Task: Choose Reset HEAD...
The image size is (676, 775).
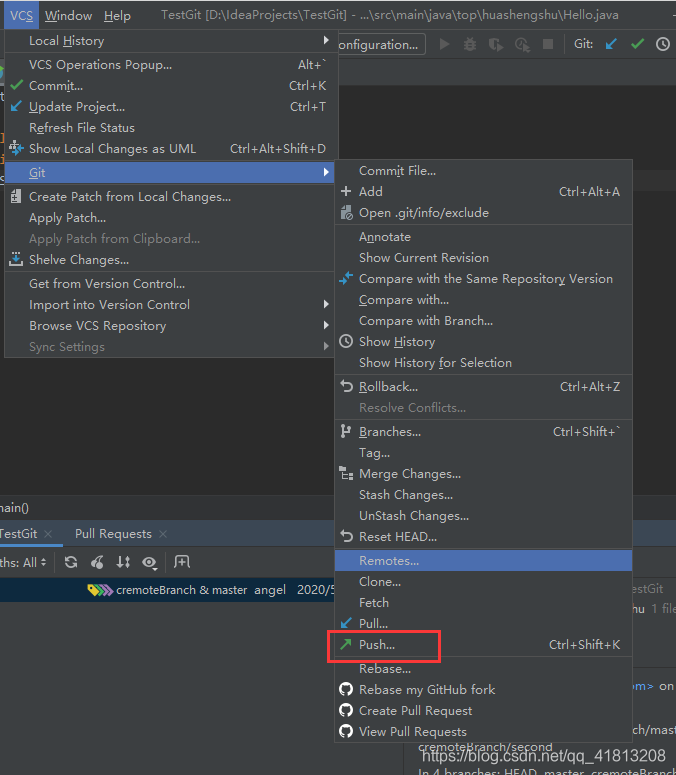Action: pyautogui.click(x=484, y=537)
